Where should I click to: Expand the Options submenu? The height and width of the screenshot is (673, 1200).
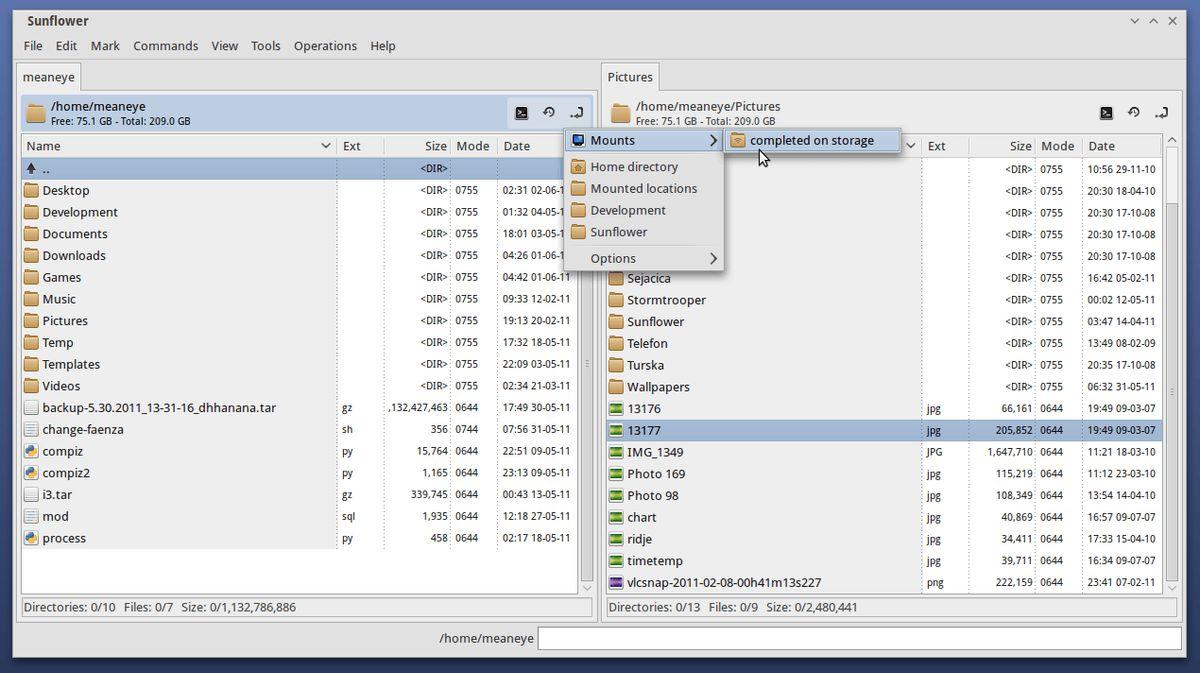[x=643, y=259]
